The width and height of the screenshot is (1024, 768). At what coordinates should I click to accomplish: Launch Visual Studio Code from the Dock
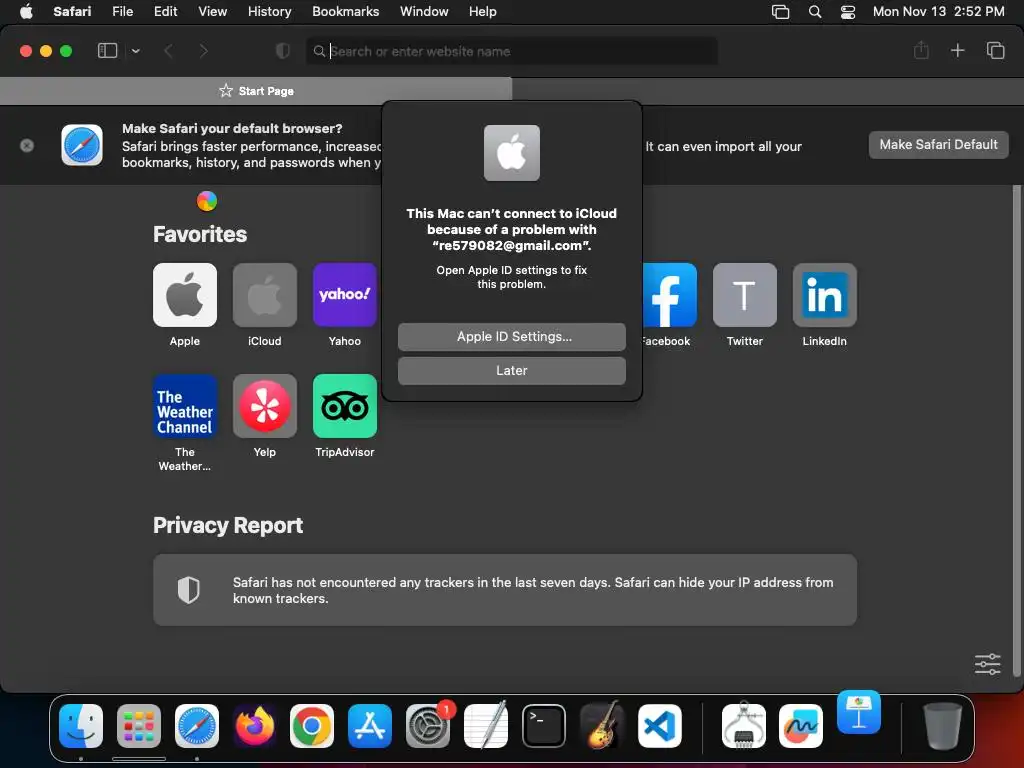tap(660, 726)
